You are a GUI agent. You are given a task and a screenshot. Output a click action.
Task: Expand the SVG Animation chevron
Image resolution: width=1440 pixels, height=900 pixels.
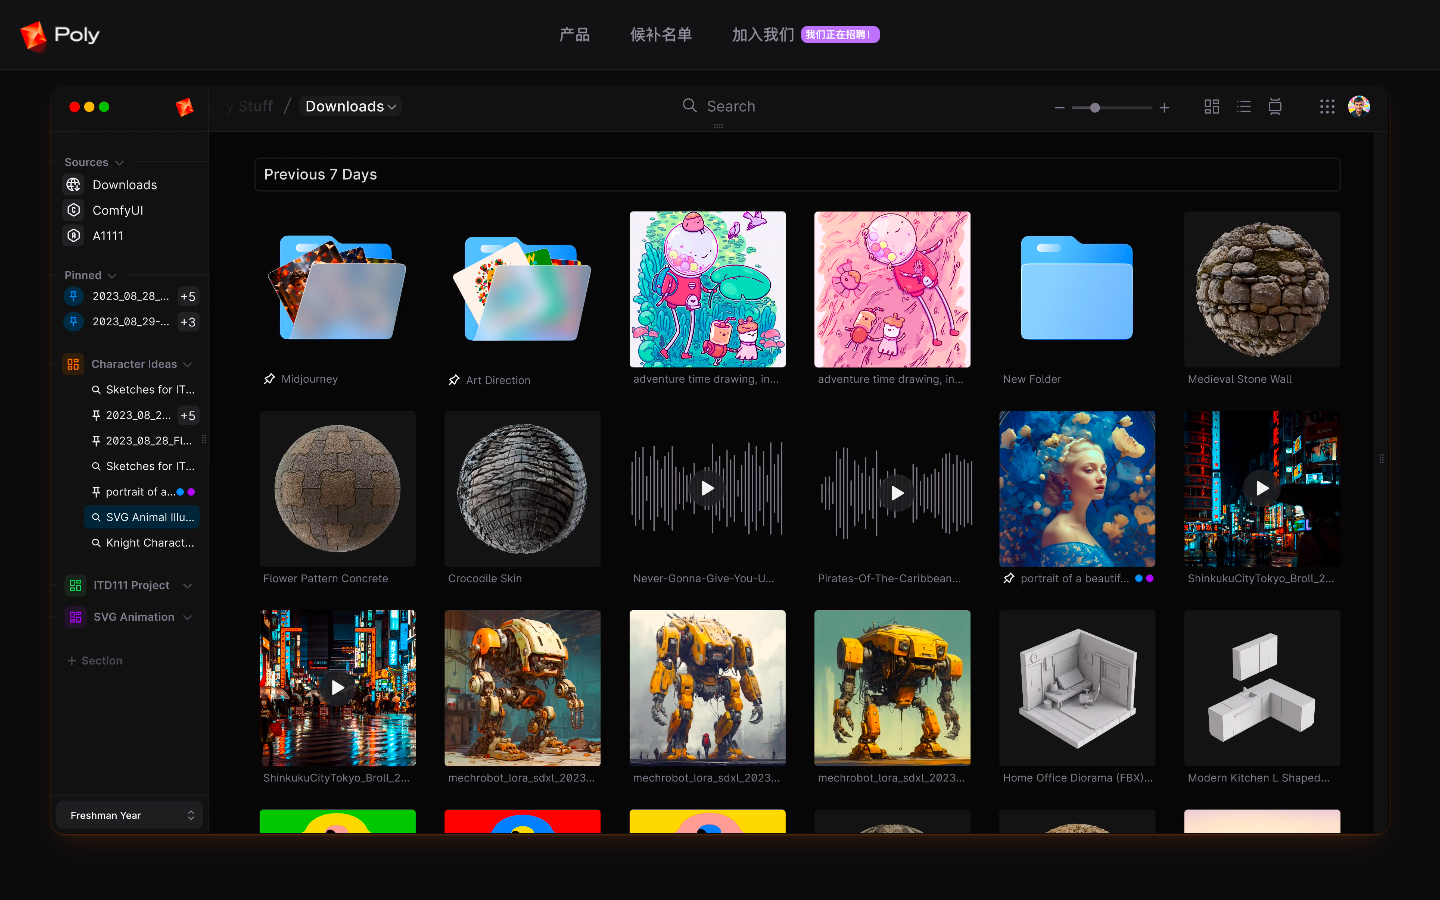(187, 618)
